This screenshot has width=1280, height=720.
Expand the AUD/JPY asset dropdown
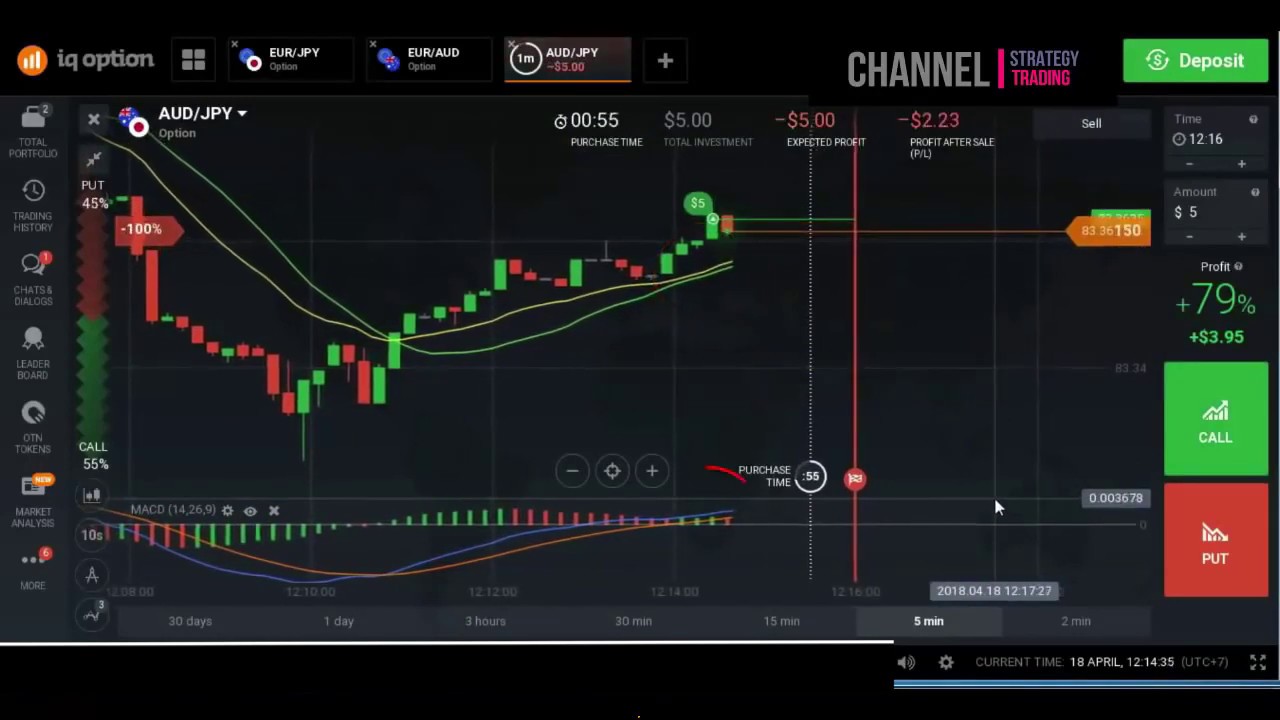(243, 114)
